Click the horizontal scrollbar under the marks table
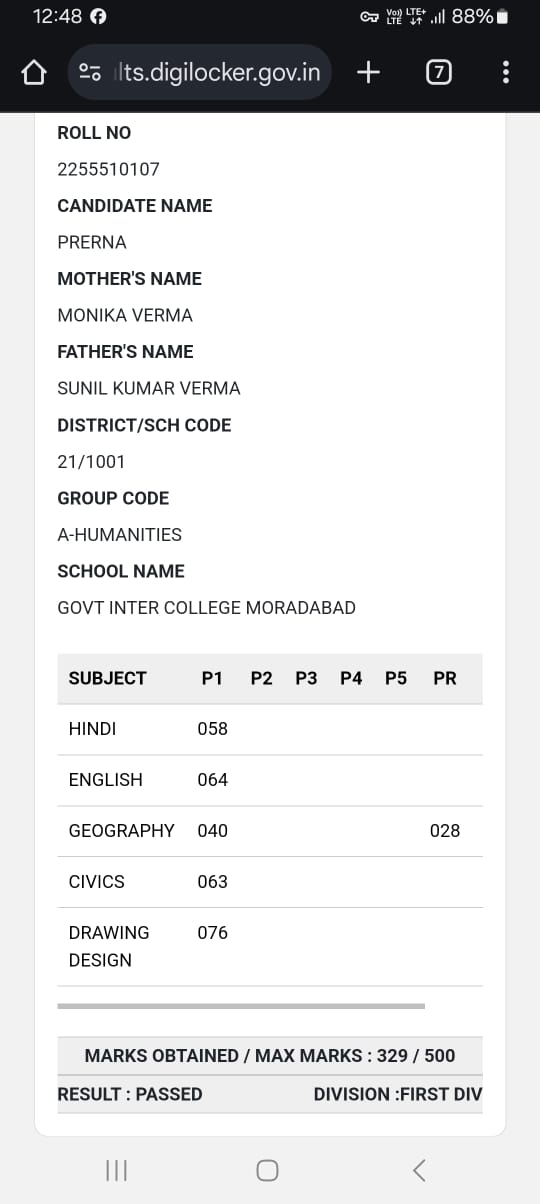 tap(241, 1006)
